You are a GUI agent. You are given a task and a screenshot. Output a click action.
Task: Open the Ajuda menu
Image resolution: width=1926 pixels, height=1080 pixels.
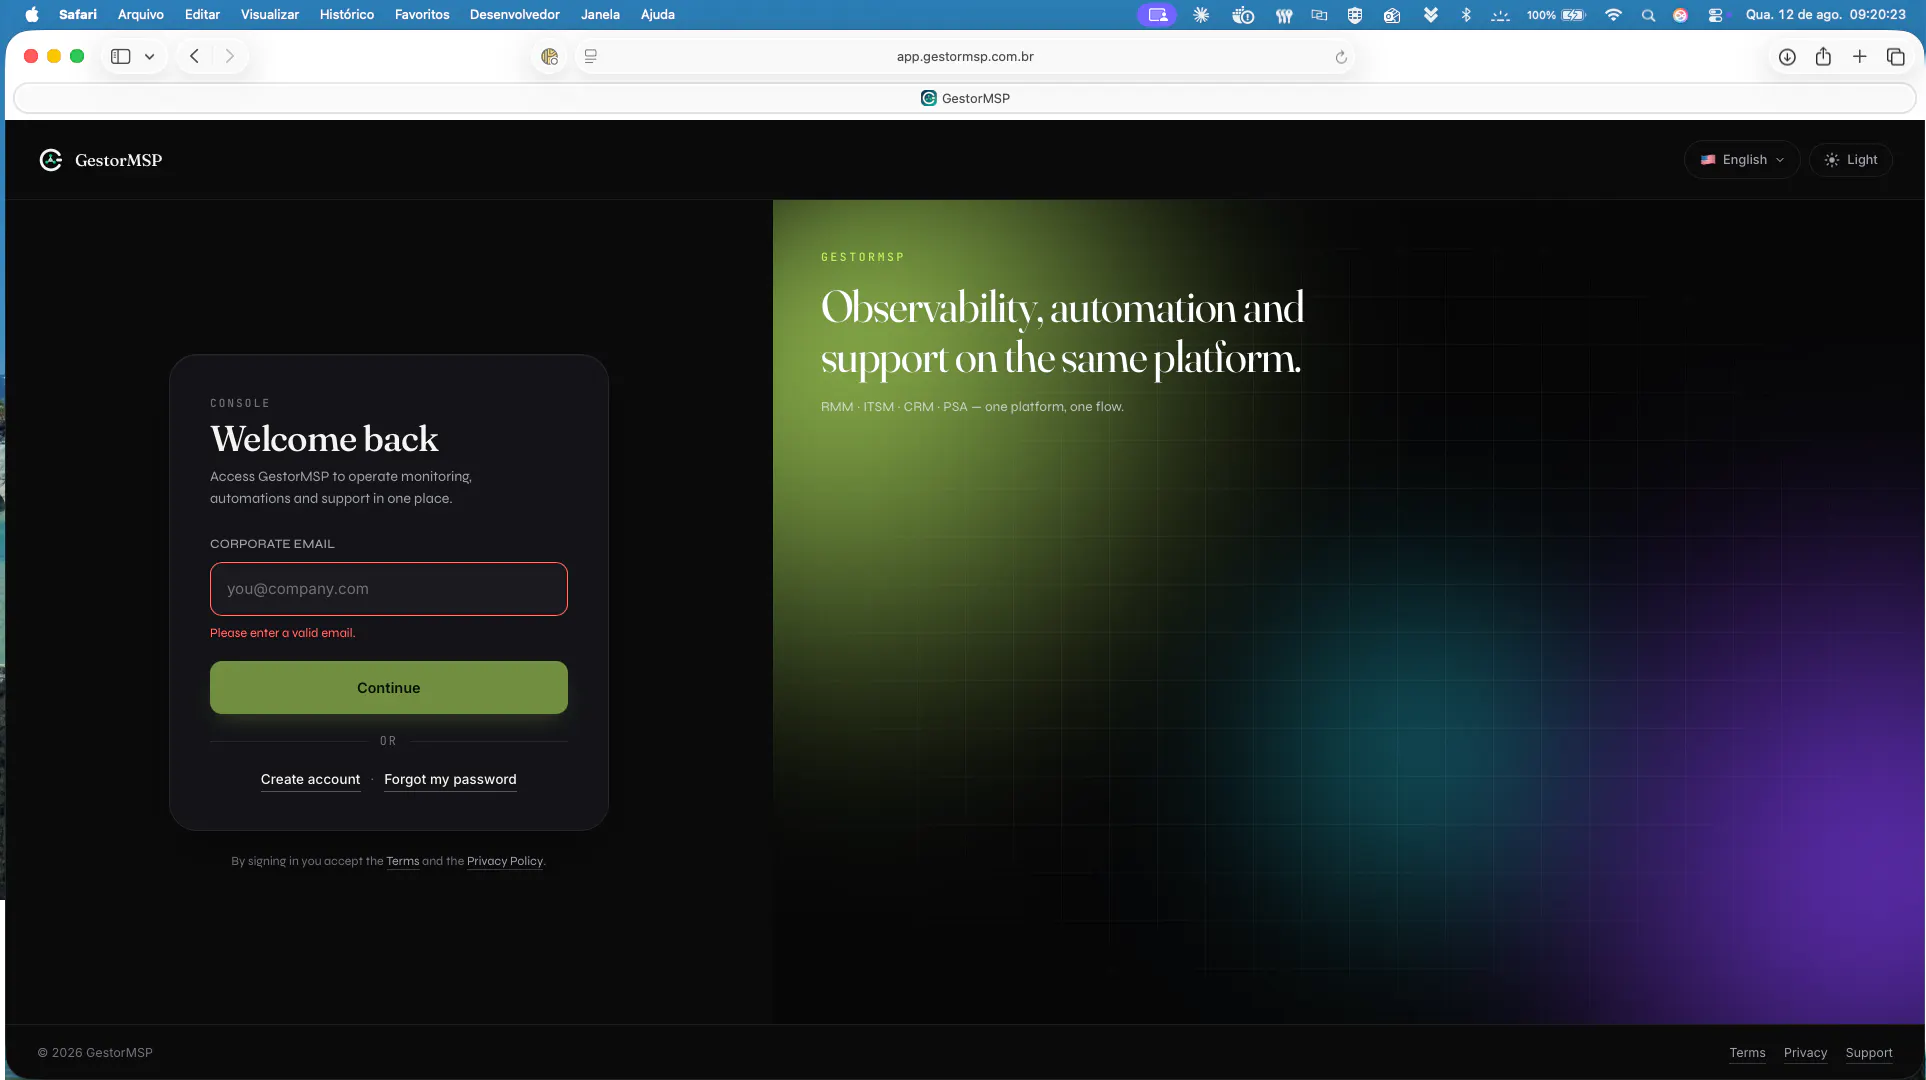(658, 14)
